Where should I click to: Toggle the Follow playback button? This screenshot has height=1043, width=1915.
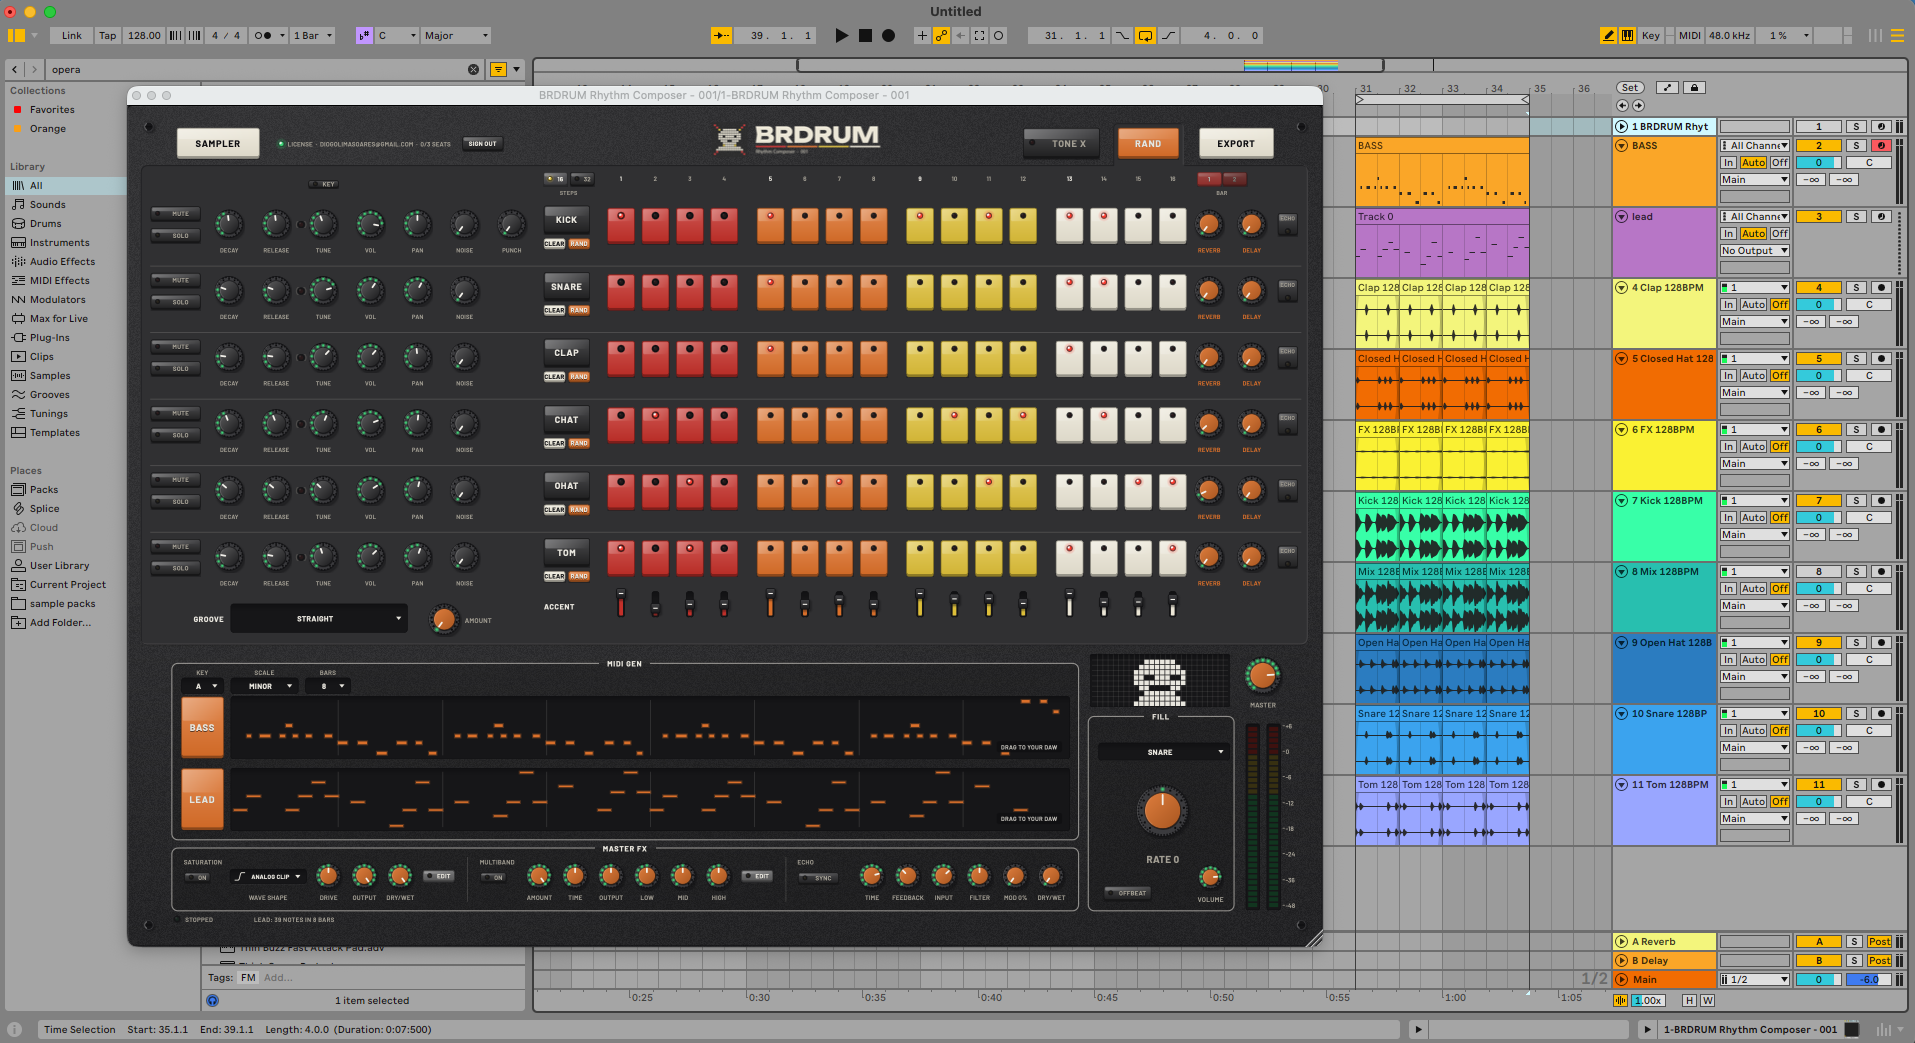(x=721, y=35)
